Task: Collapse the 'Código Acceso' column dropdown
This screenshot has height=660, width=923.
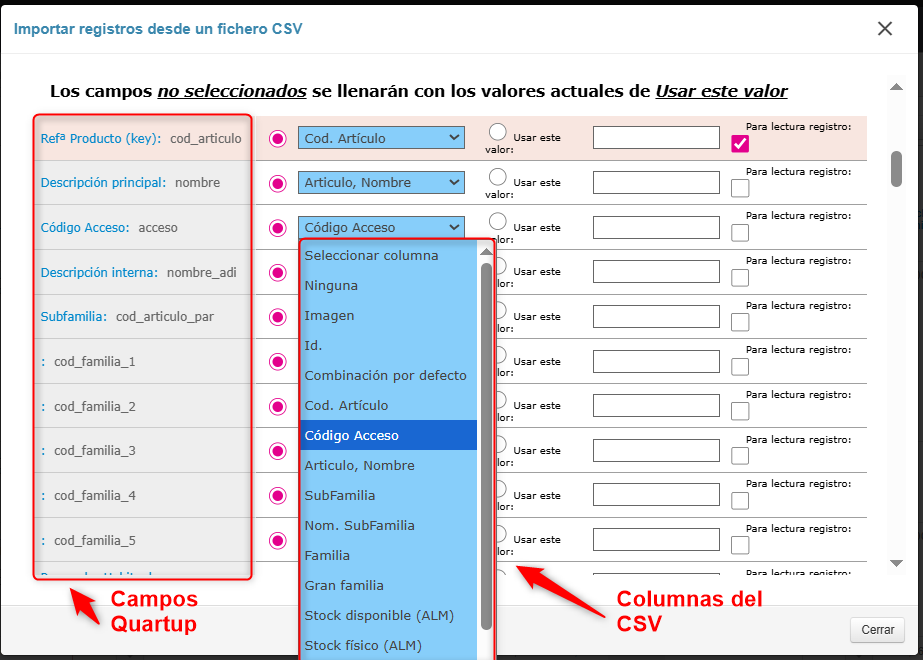Action: pyautogui.click(x=381, y=228)
